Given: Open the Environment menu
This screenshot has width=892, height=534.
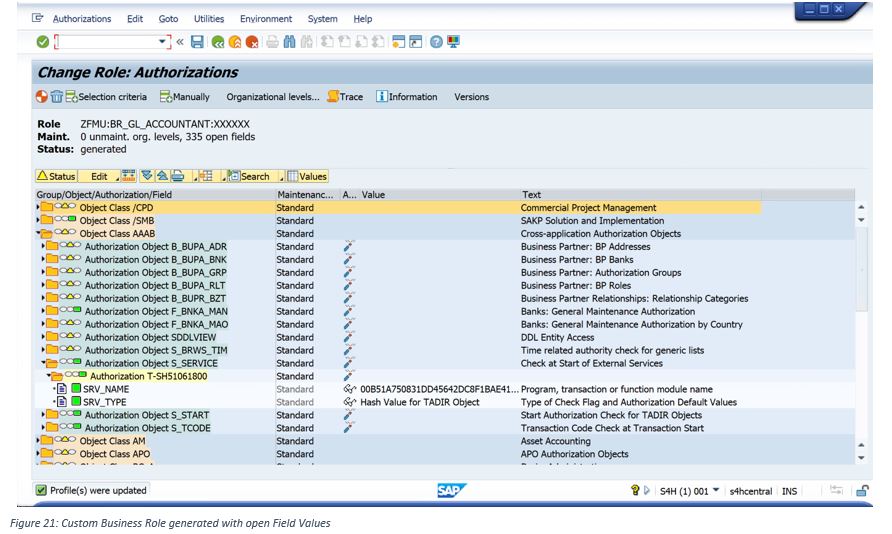Looking at the screenshot, I should [x=266, y=19].
